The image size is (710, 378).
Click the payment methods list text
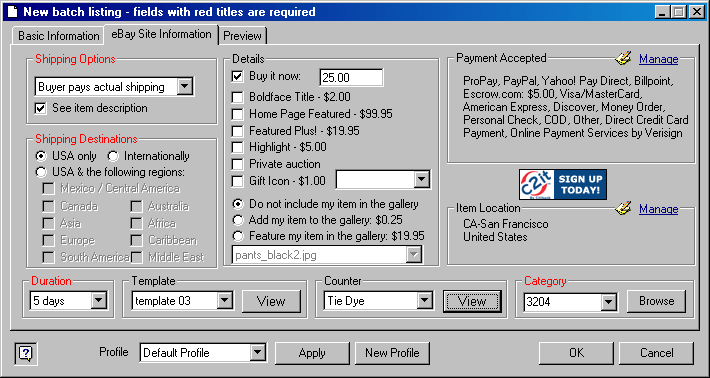pyautogui.click(x=576, y=107)
